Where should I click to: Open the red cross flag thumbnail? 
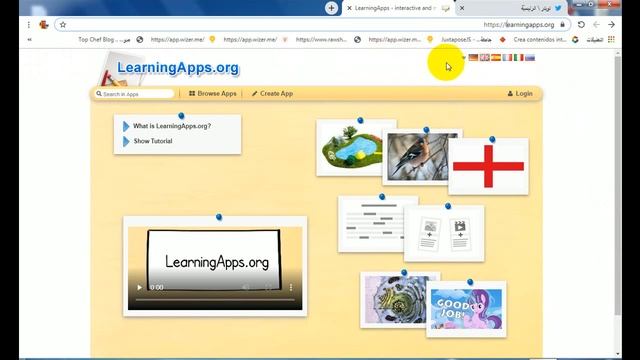[x=488, y=166]
